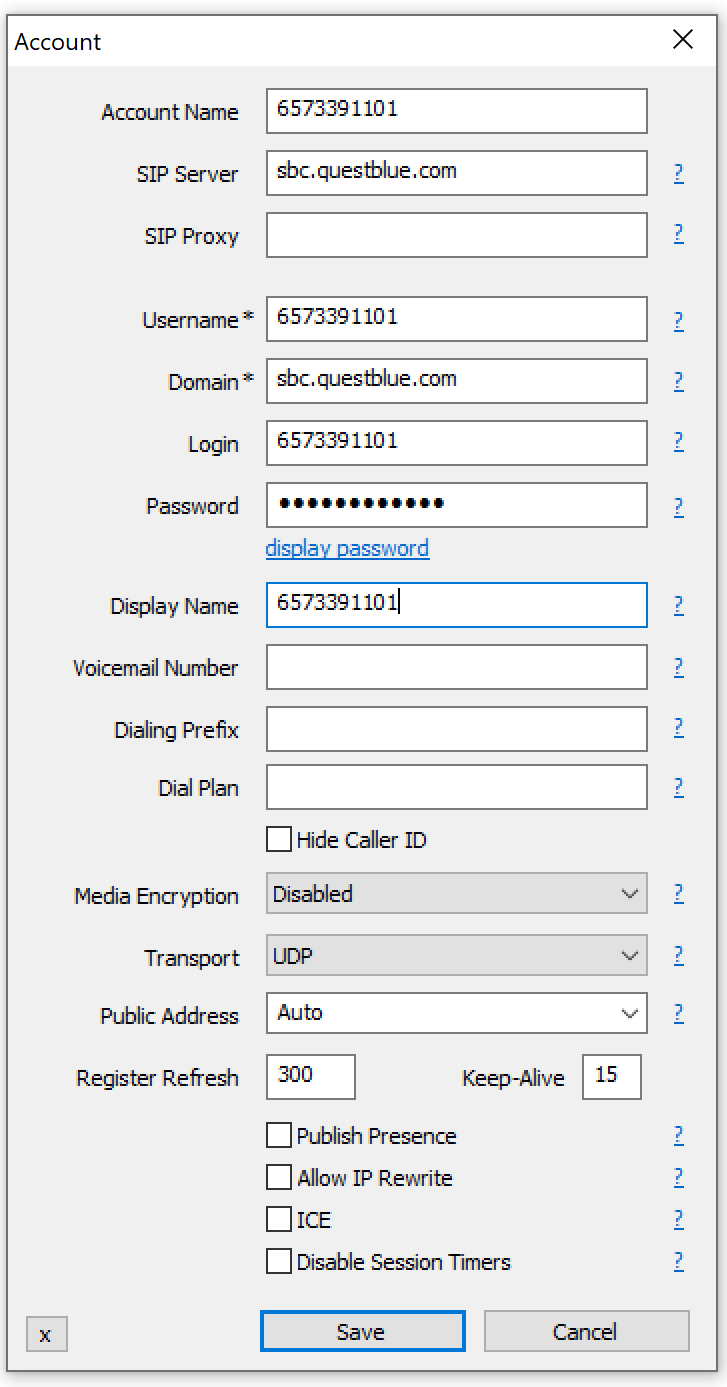The height and width of the screenshot is (1387, 727).
Task: Open the help link beside SIP Proxy
Action: pyautogui.click(x=678, y=234)
